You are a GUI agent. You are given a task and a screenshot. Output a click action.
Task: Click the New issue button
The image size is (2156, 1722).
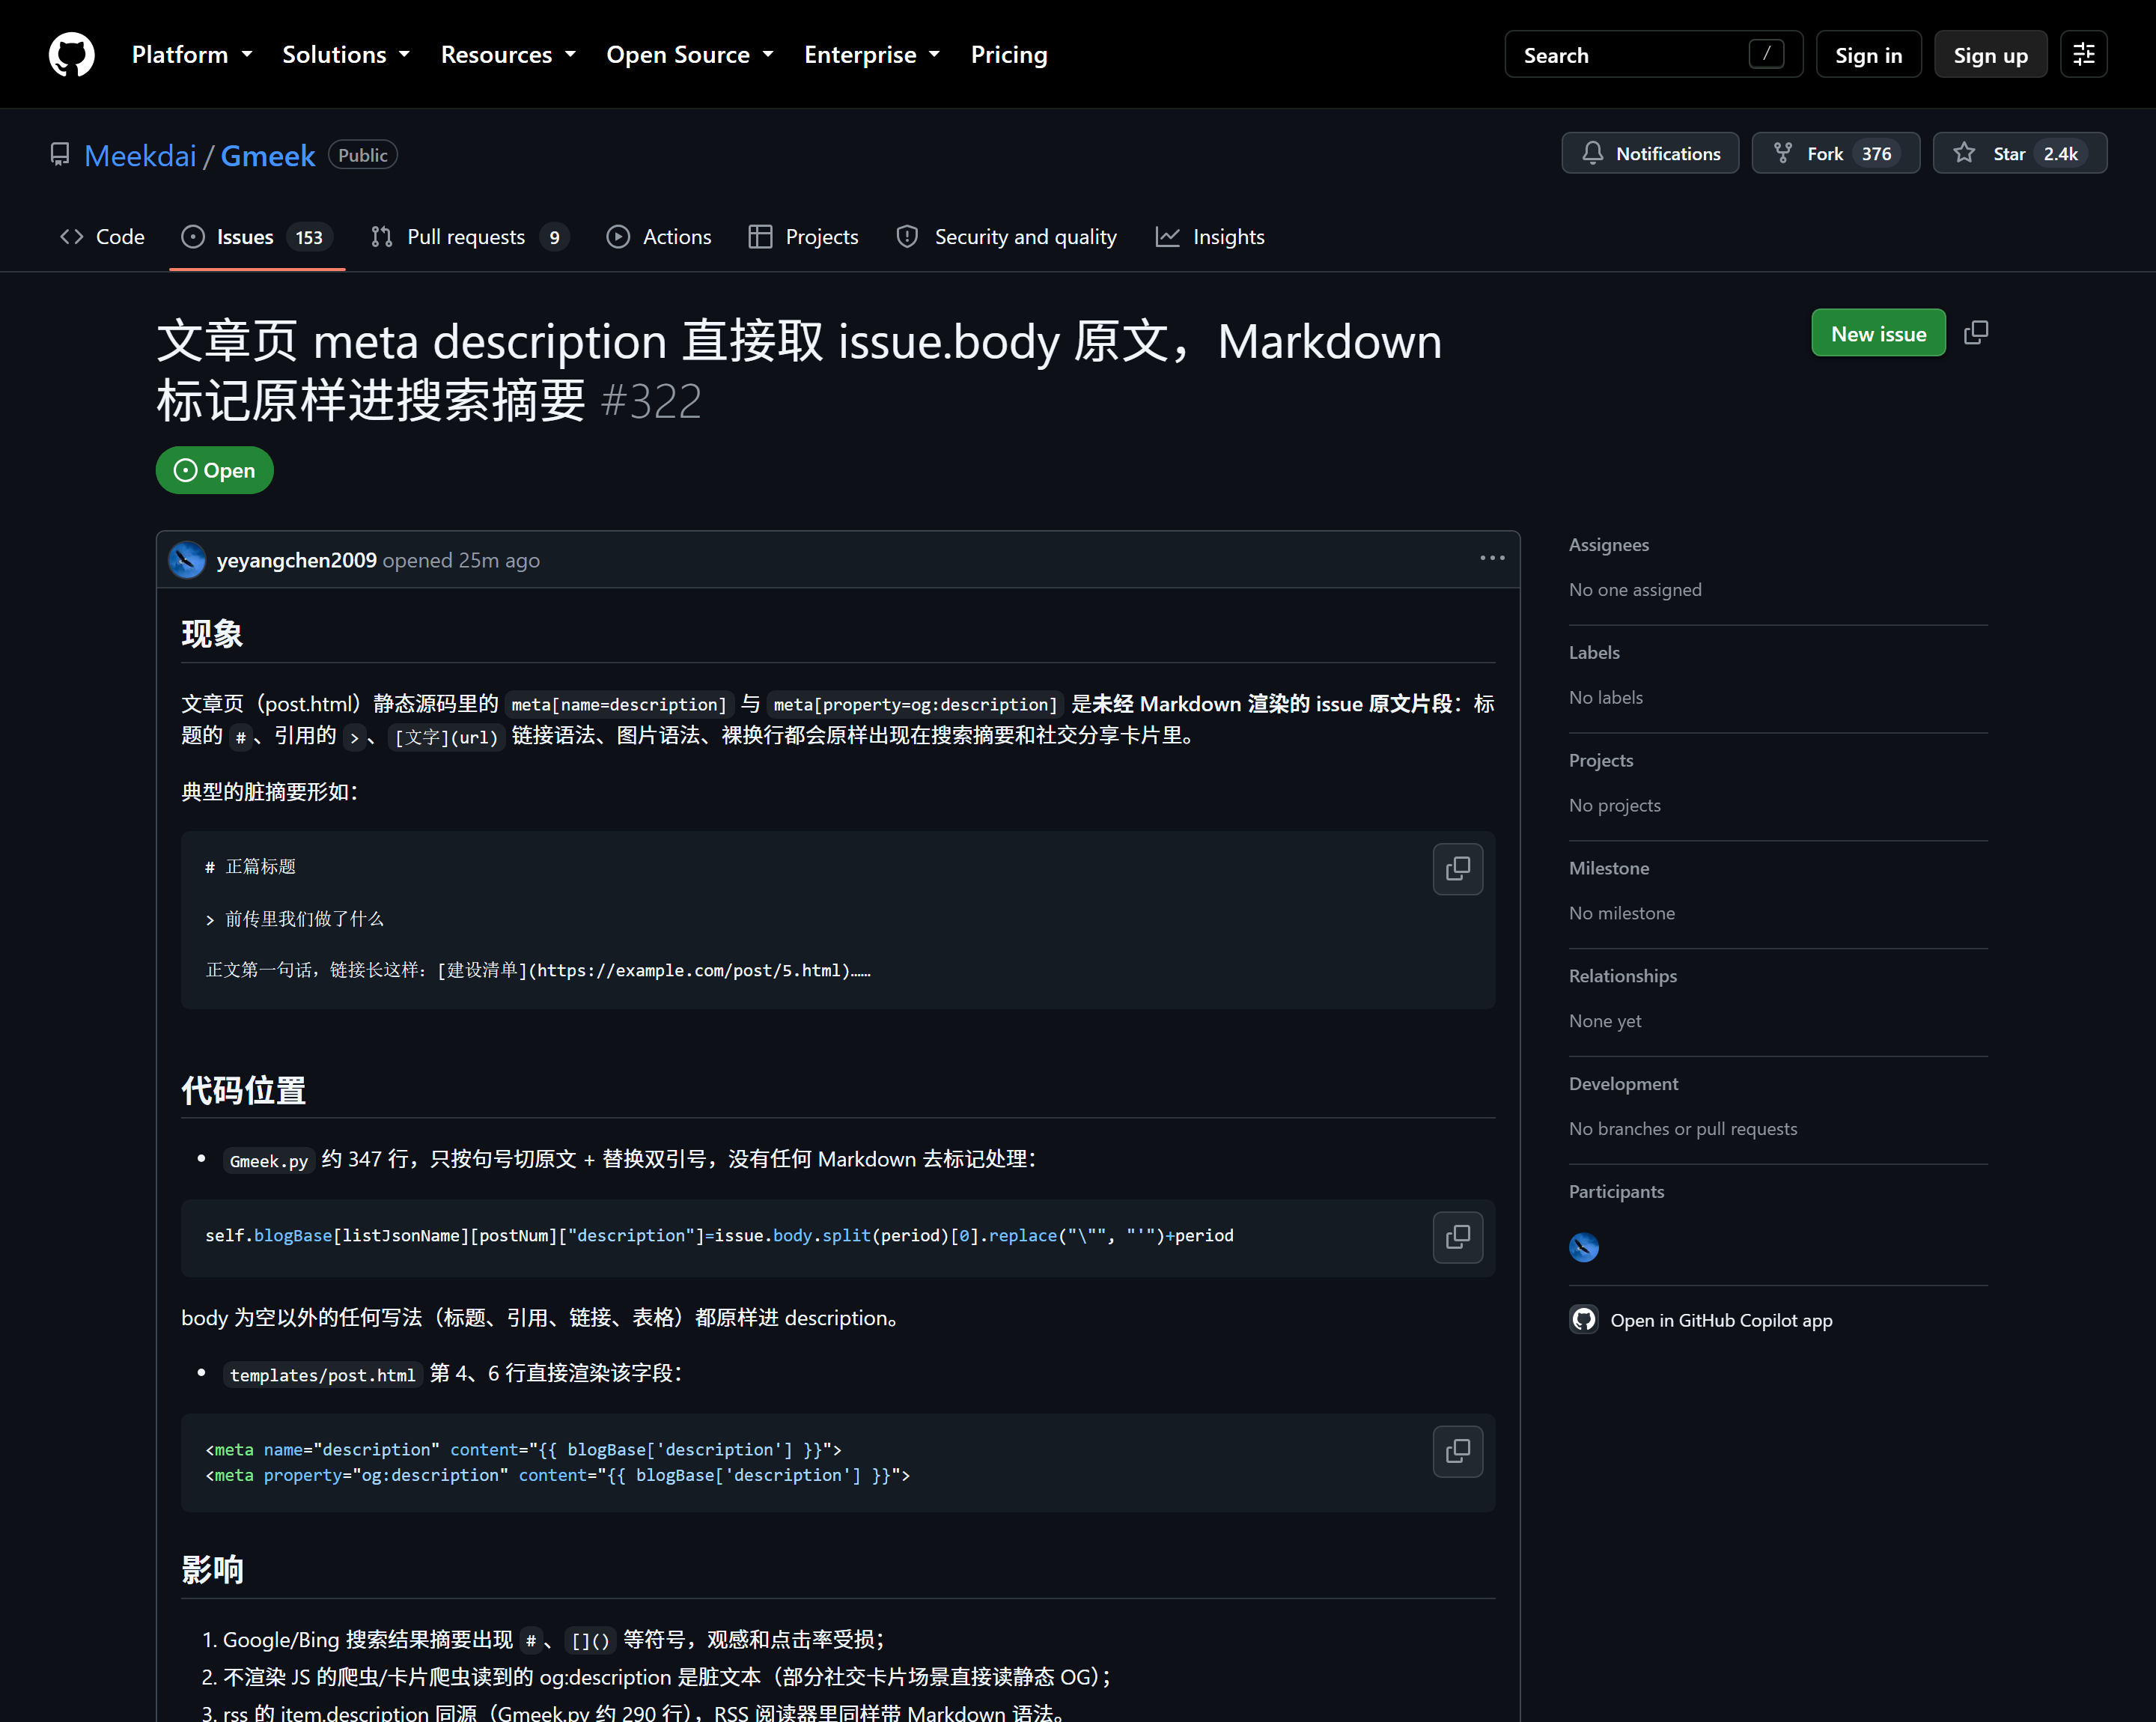click(x=1878, y=333)
